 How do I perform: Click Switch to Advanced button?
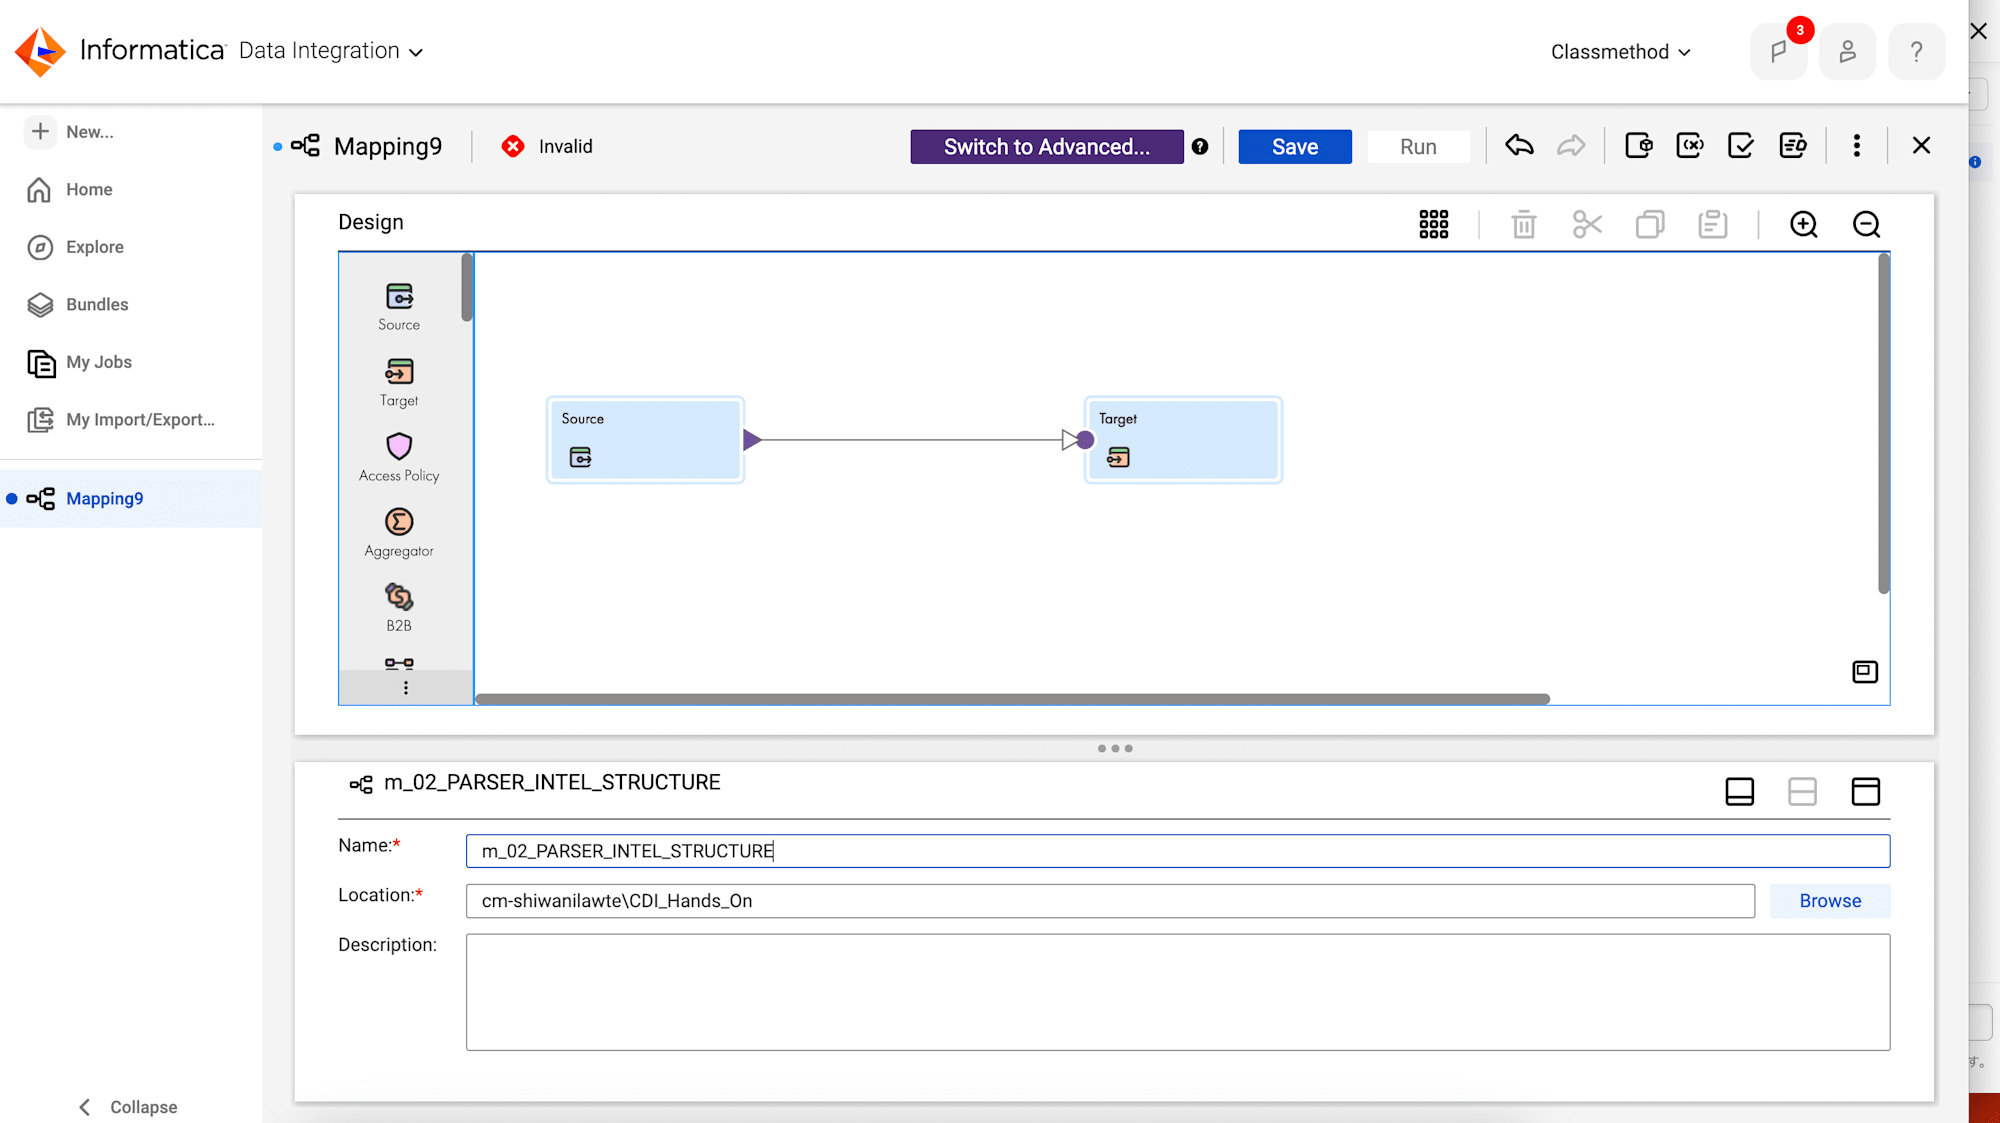pyautogui.click(x=1046, y=147)
